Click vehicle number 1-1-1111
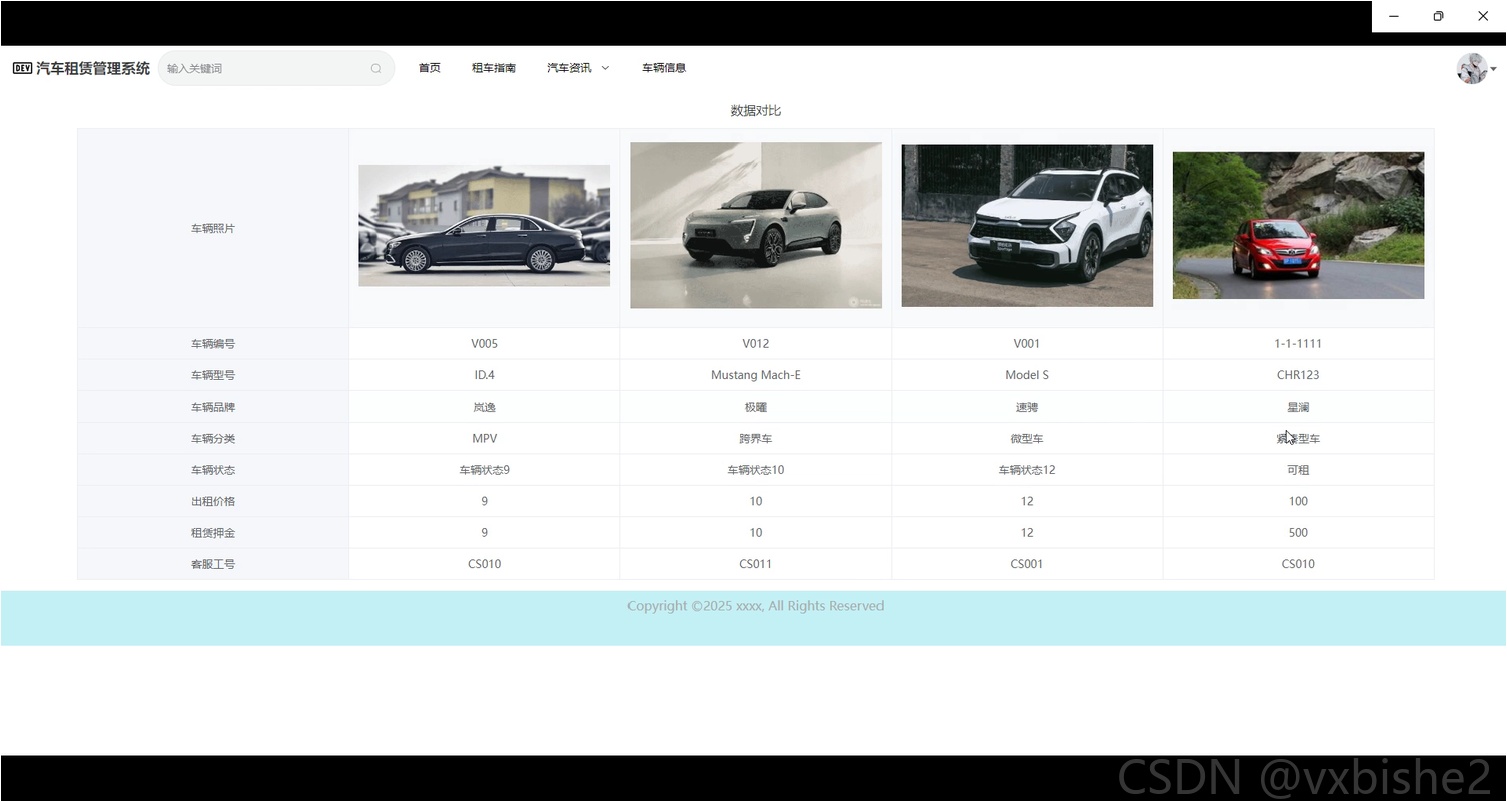 (x=1298, y=344)
